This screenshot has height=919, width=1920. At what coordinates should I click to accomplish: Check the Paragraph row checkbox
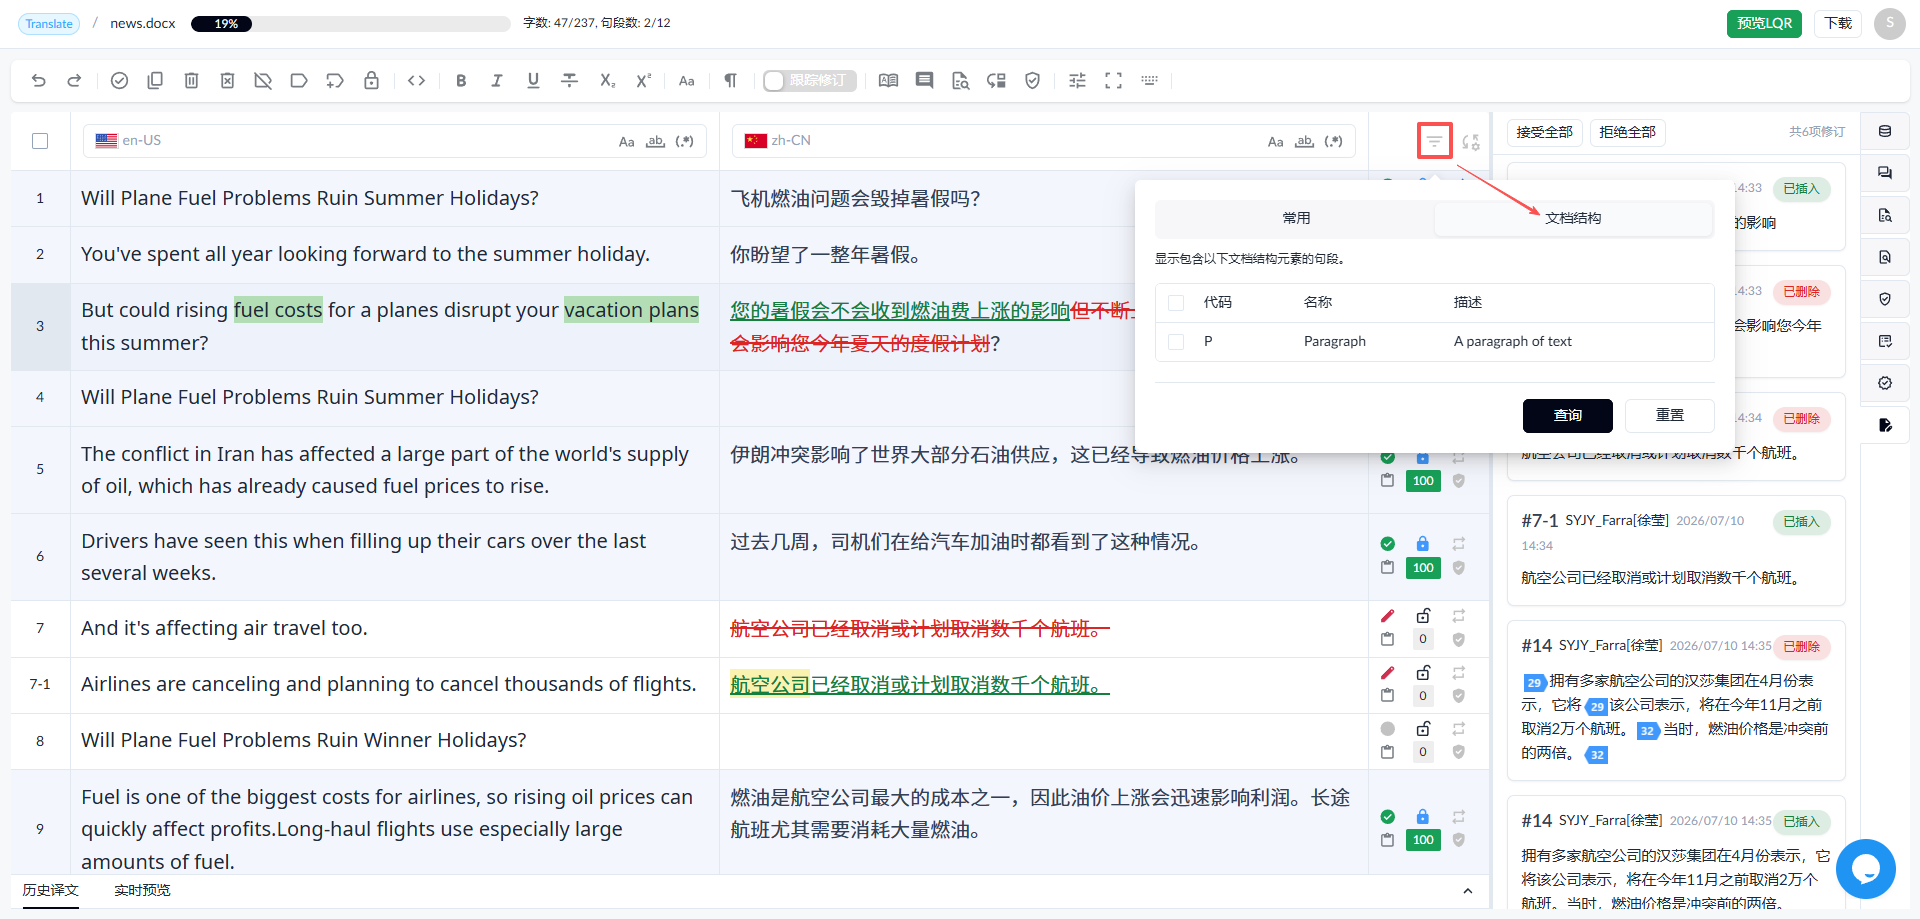pos(1176,342)
